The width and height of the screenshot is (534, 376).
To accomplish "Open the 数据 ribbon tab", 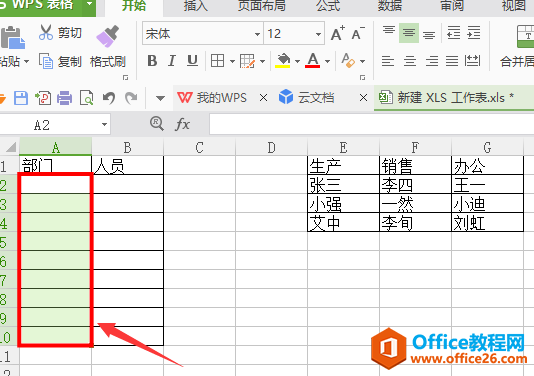I will [390, 6].
